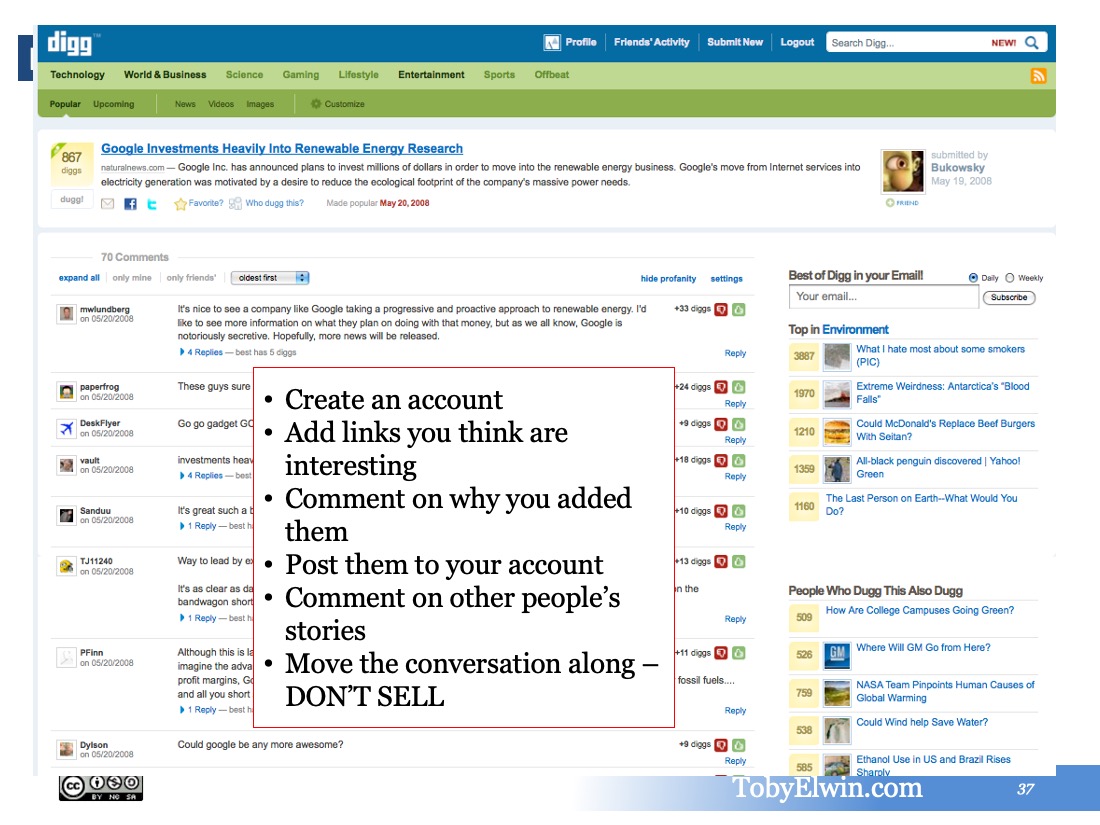Share the story on Facebook

[130, 203]
